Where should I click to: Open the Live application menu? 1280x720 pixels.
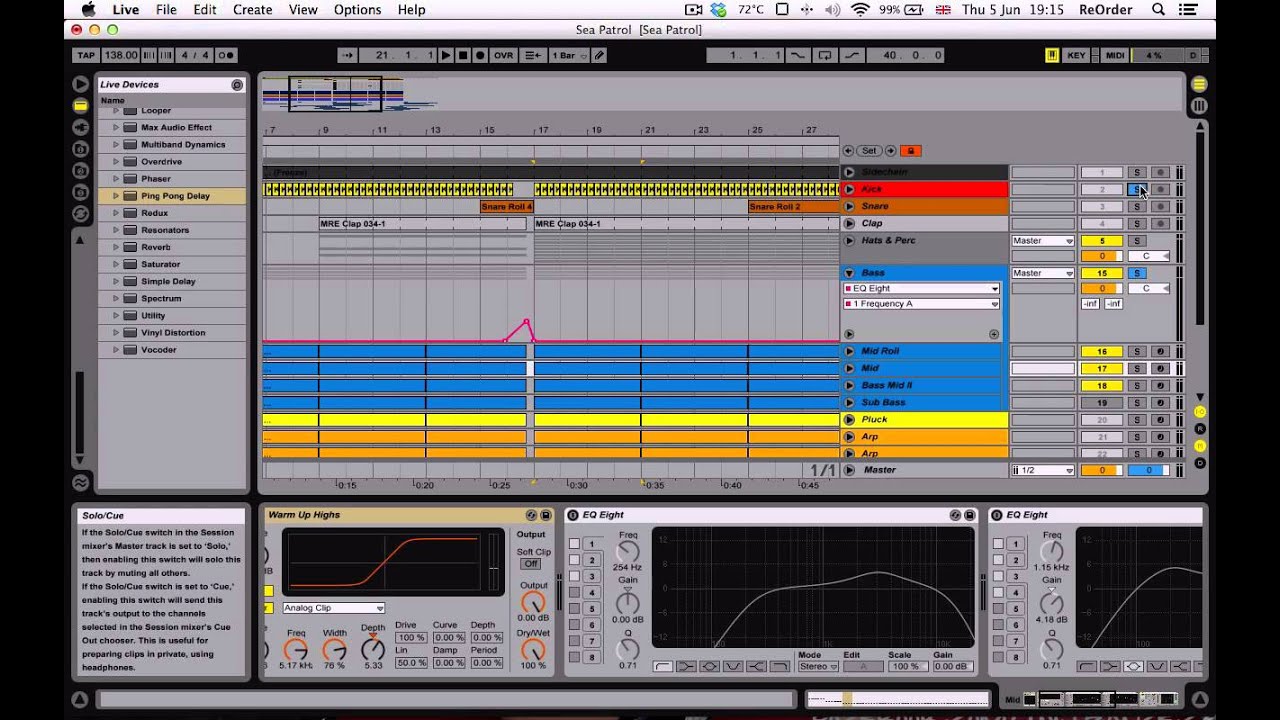(126, 10)
